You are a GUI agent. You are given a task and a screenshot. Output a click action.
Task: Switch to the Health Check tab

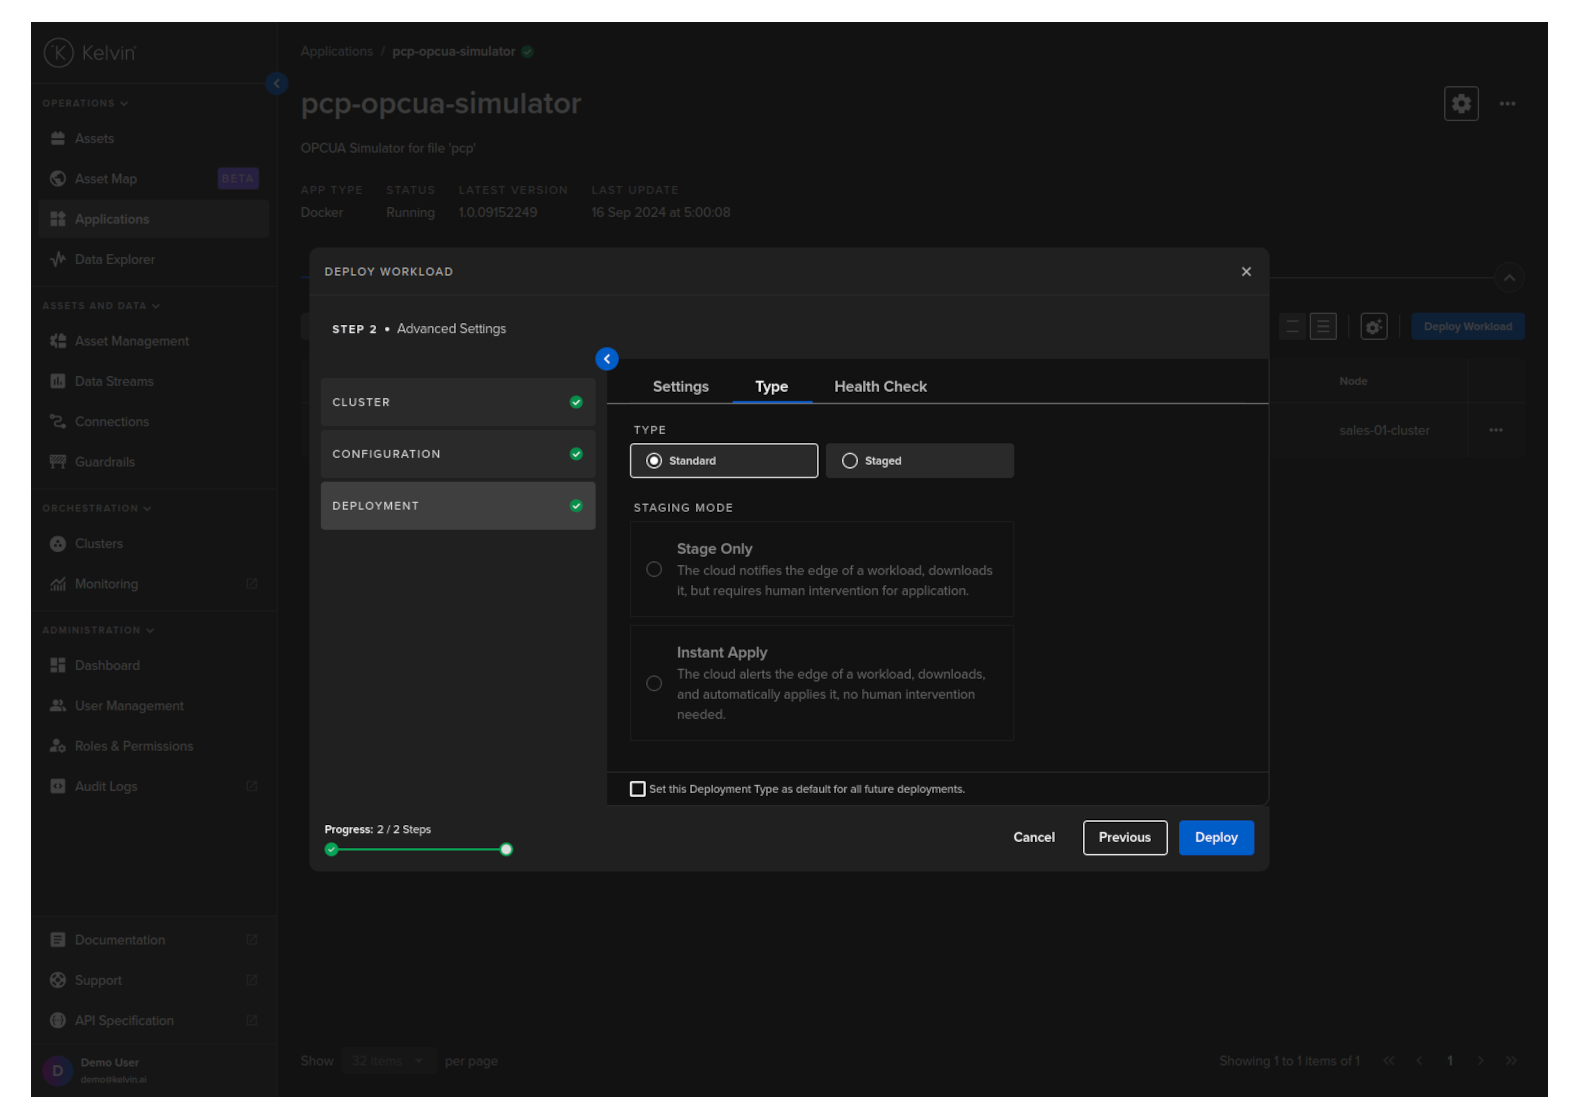click(x=880, y=387)
